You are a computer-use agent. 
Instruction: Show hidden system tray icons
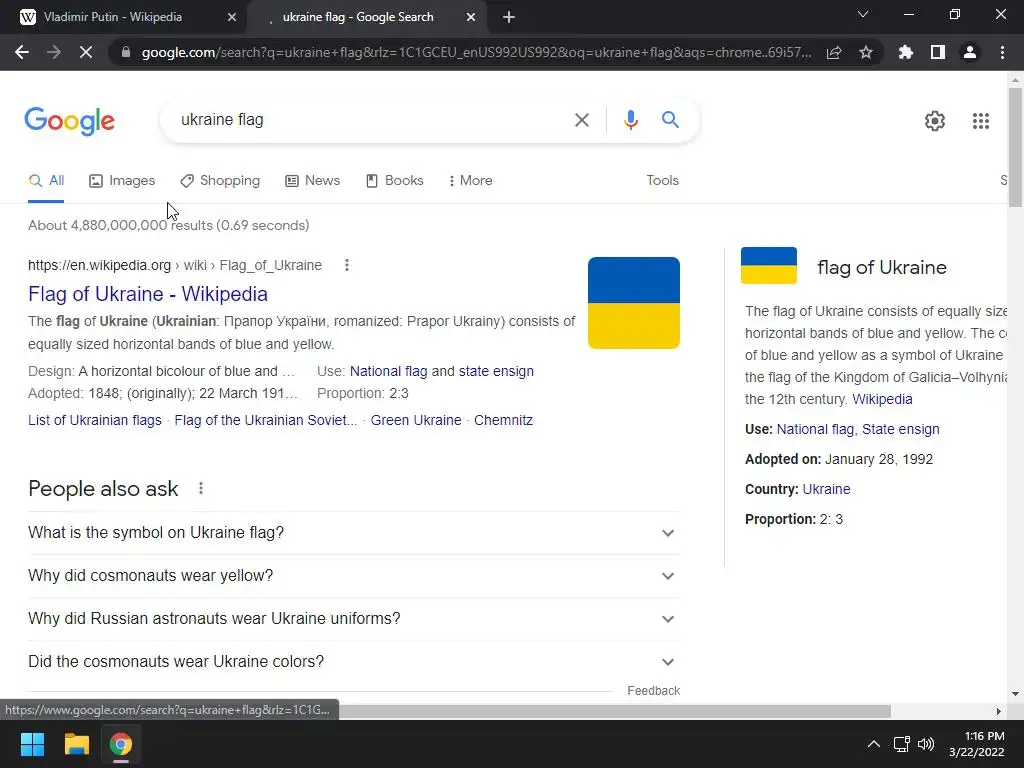(x=873, y=744)
